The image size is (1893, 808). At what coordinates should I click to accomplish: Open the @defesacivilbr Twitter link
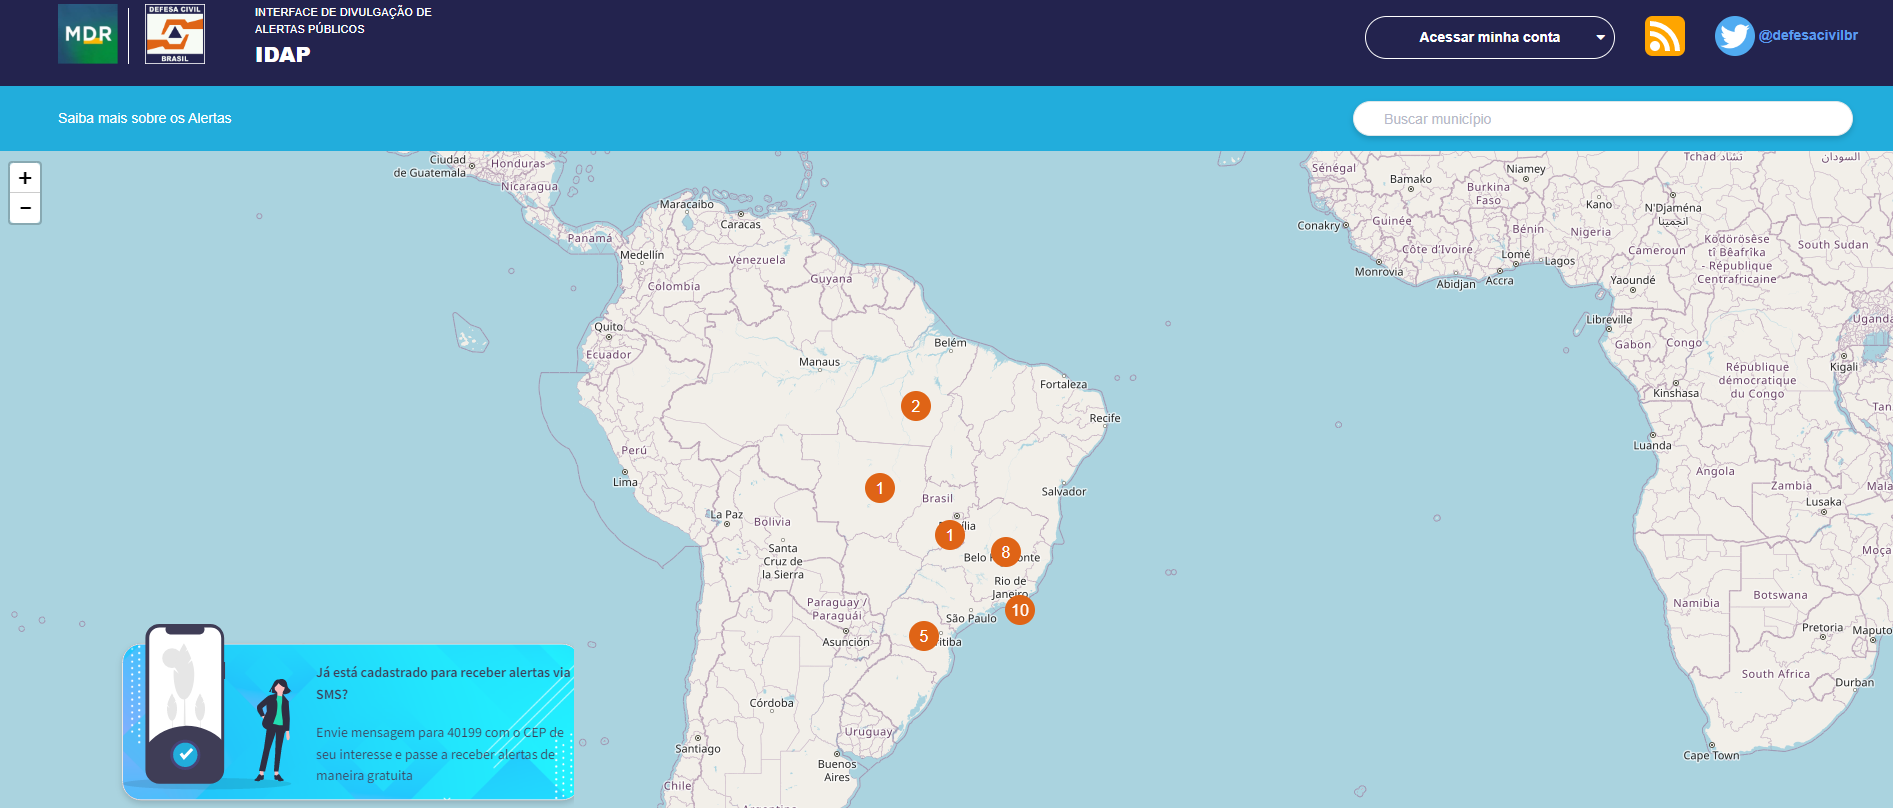coord(1808,35)
